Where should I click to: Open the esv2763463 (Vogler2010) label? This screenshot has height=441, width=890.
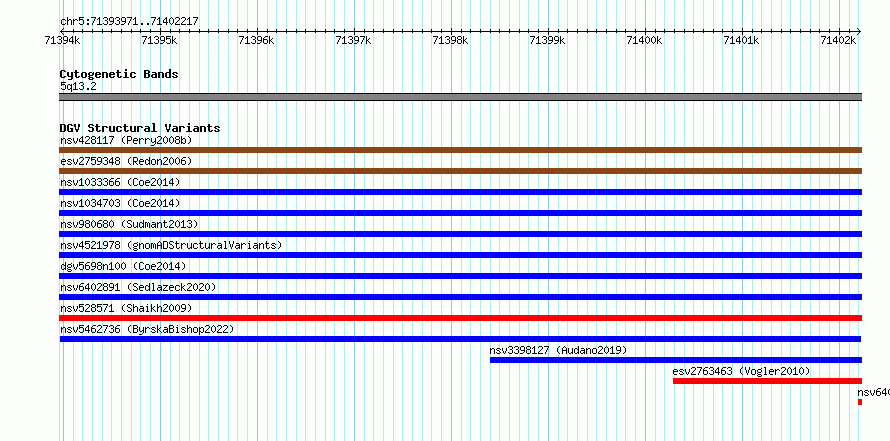pyautogui.click(x=741, y=371)
